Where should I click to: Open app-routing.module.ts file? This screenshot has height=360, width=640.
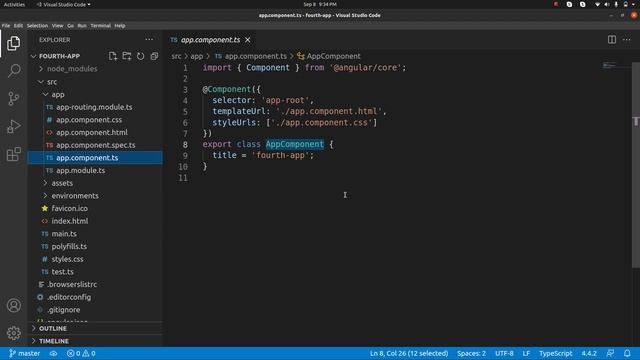pyautogui.click(x=94, y=107)
